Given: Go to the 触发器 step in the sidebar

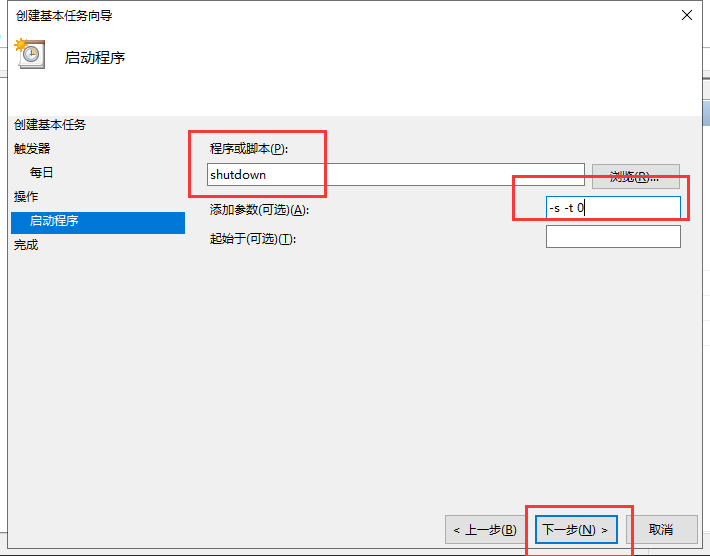Looking at the screenshot, I should [x=32, y=149].
